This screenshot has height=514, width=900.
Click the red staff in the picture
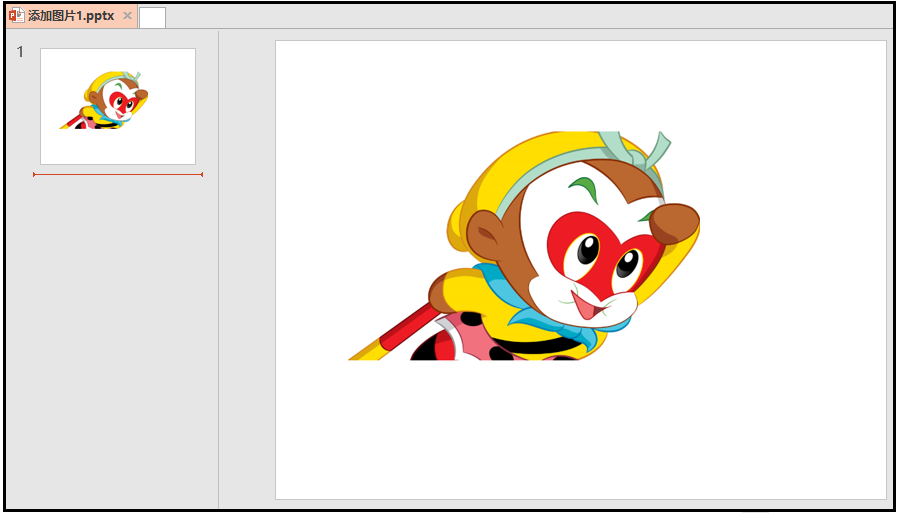[405, 333]
